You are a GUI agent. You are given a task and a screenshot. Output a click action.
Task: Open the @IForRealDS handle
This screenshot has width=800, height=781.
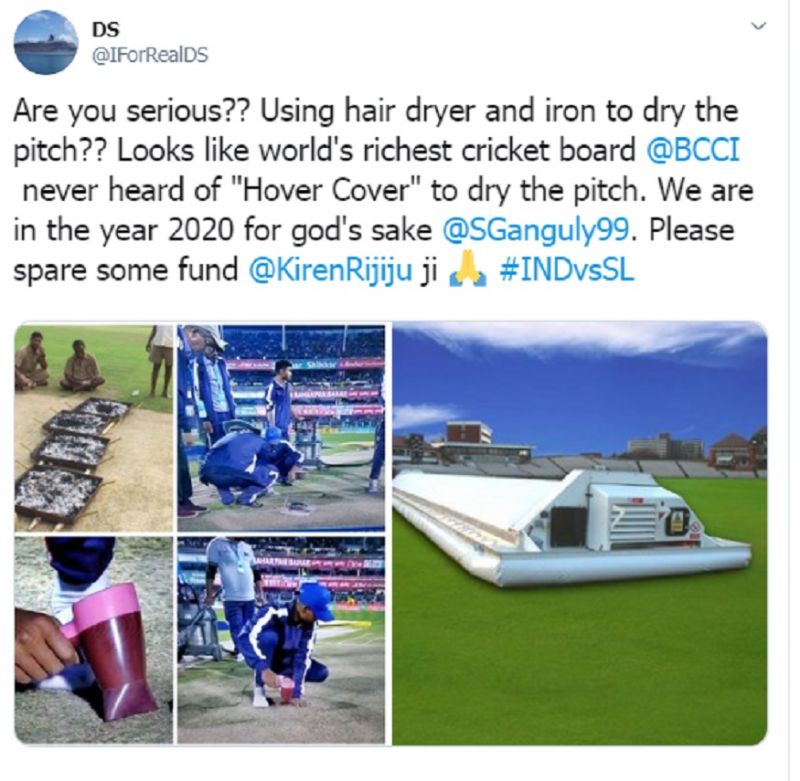coord(149,55)
